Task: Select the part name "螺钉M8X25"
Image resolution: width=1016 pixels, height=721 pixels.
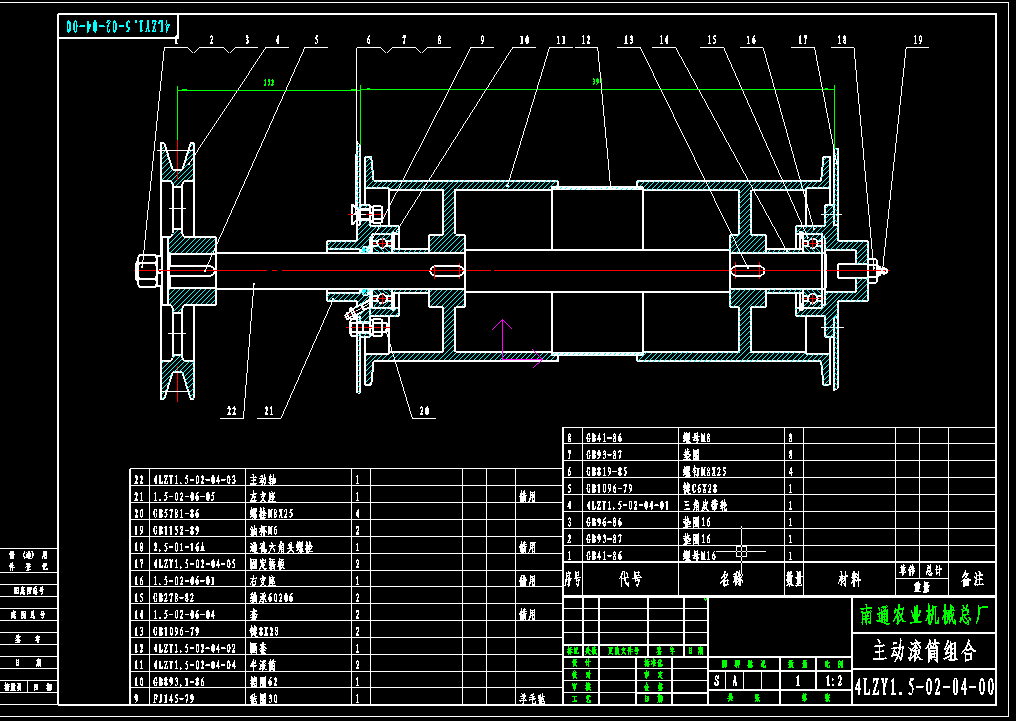Action: pos(705,472)
